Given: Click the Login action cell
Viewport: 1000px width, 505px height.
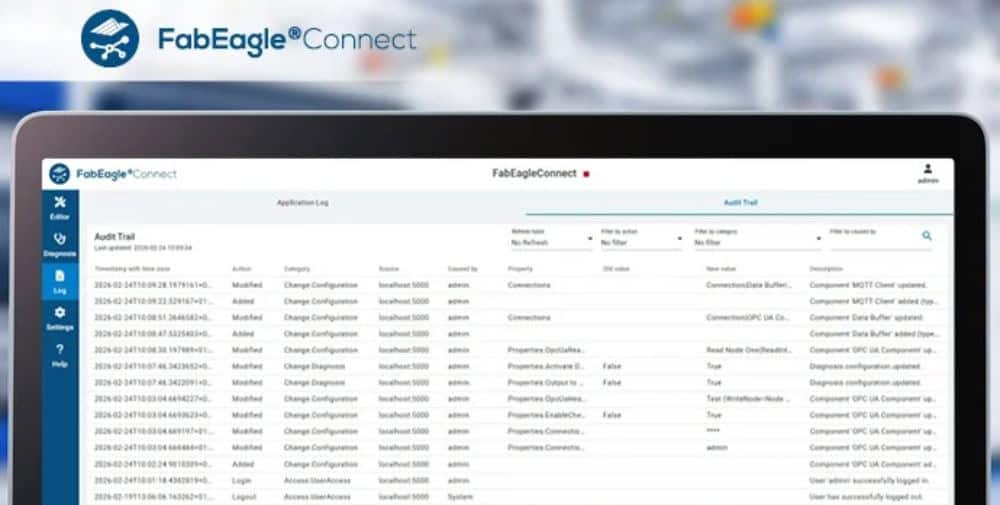Looking at the screenshot, I should coord(241,480).
